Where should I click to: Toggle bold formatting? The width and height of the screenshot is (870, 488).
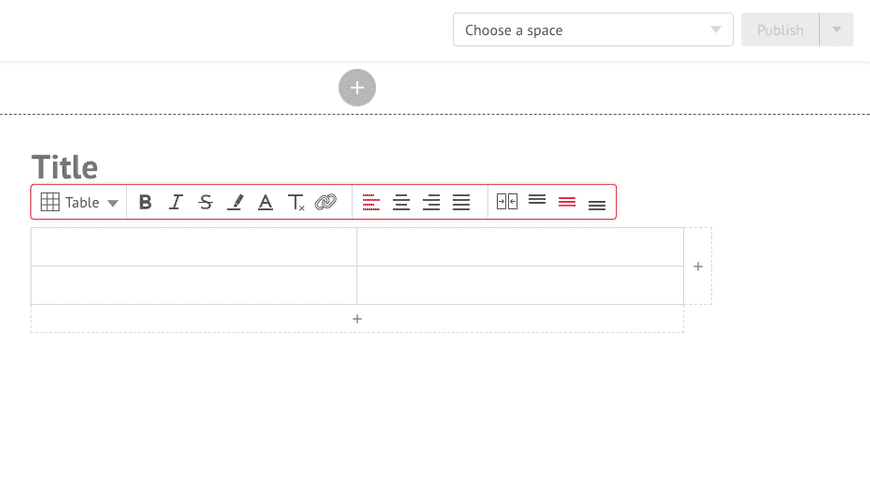point(145,202)
